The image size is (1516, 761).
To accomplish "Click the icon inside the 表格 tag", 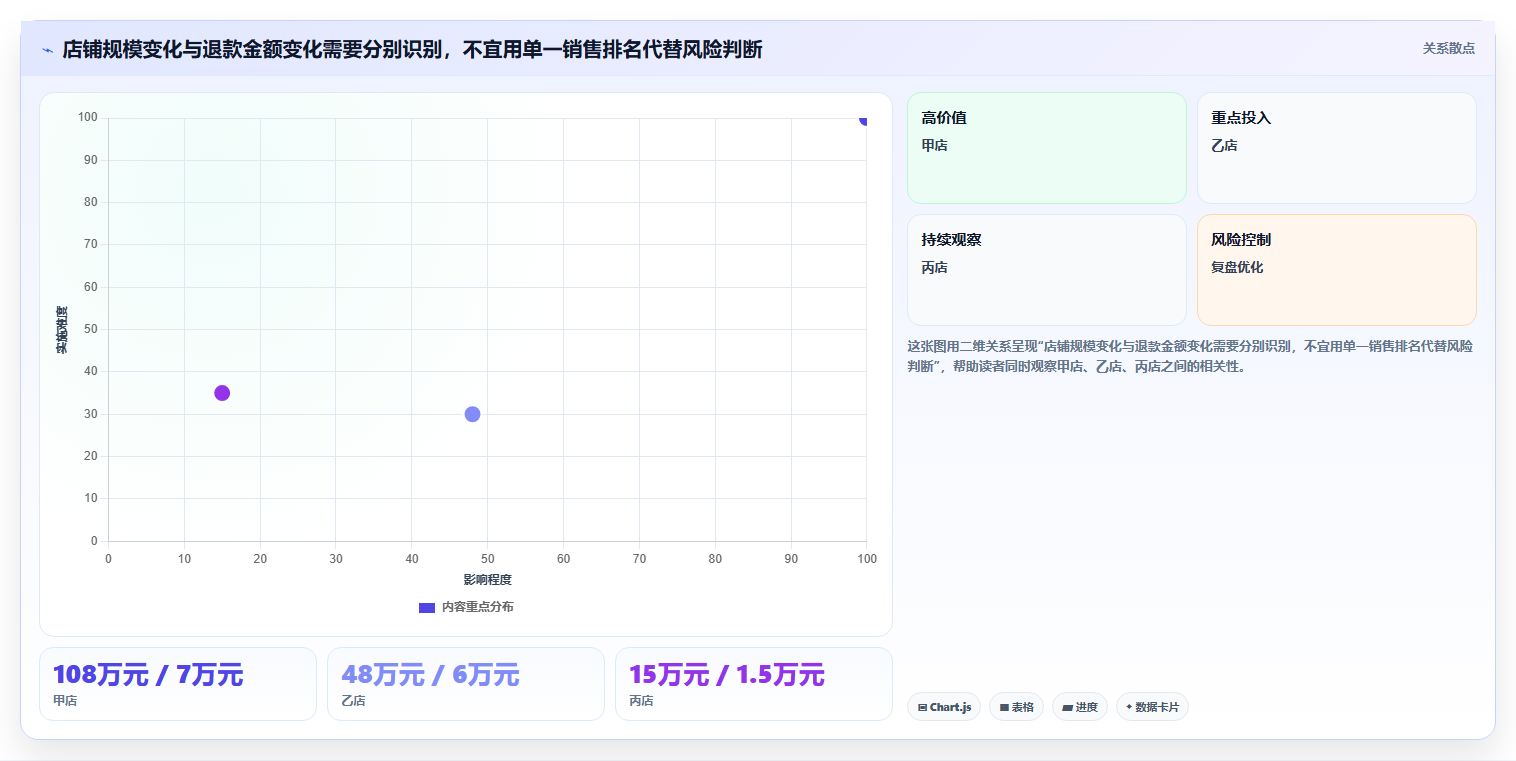I will point(1004,707).
